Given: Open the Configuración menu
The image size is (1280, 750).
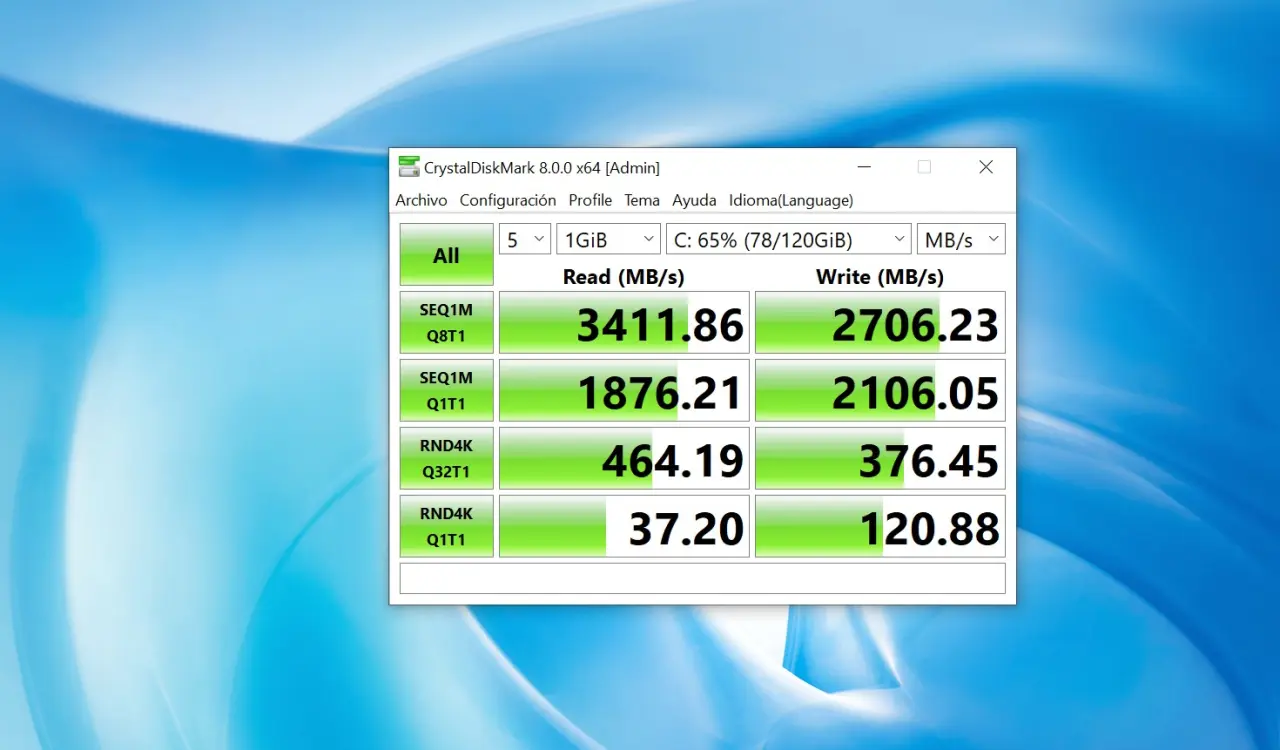Looking at the screenshot, I should 507,200.
